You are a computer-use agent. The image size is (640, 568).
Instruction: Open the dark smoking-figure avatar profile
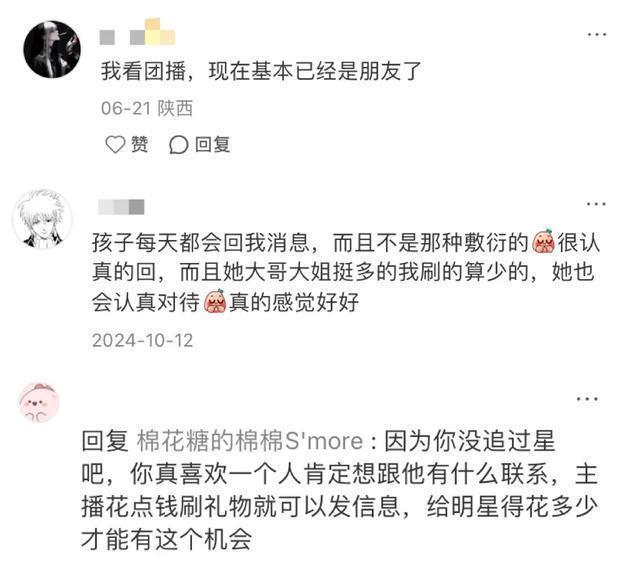tap(52, 49)
